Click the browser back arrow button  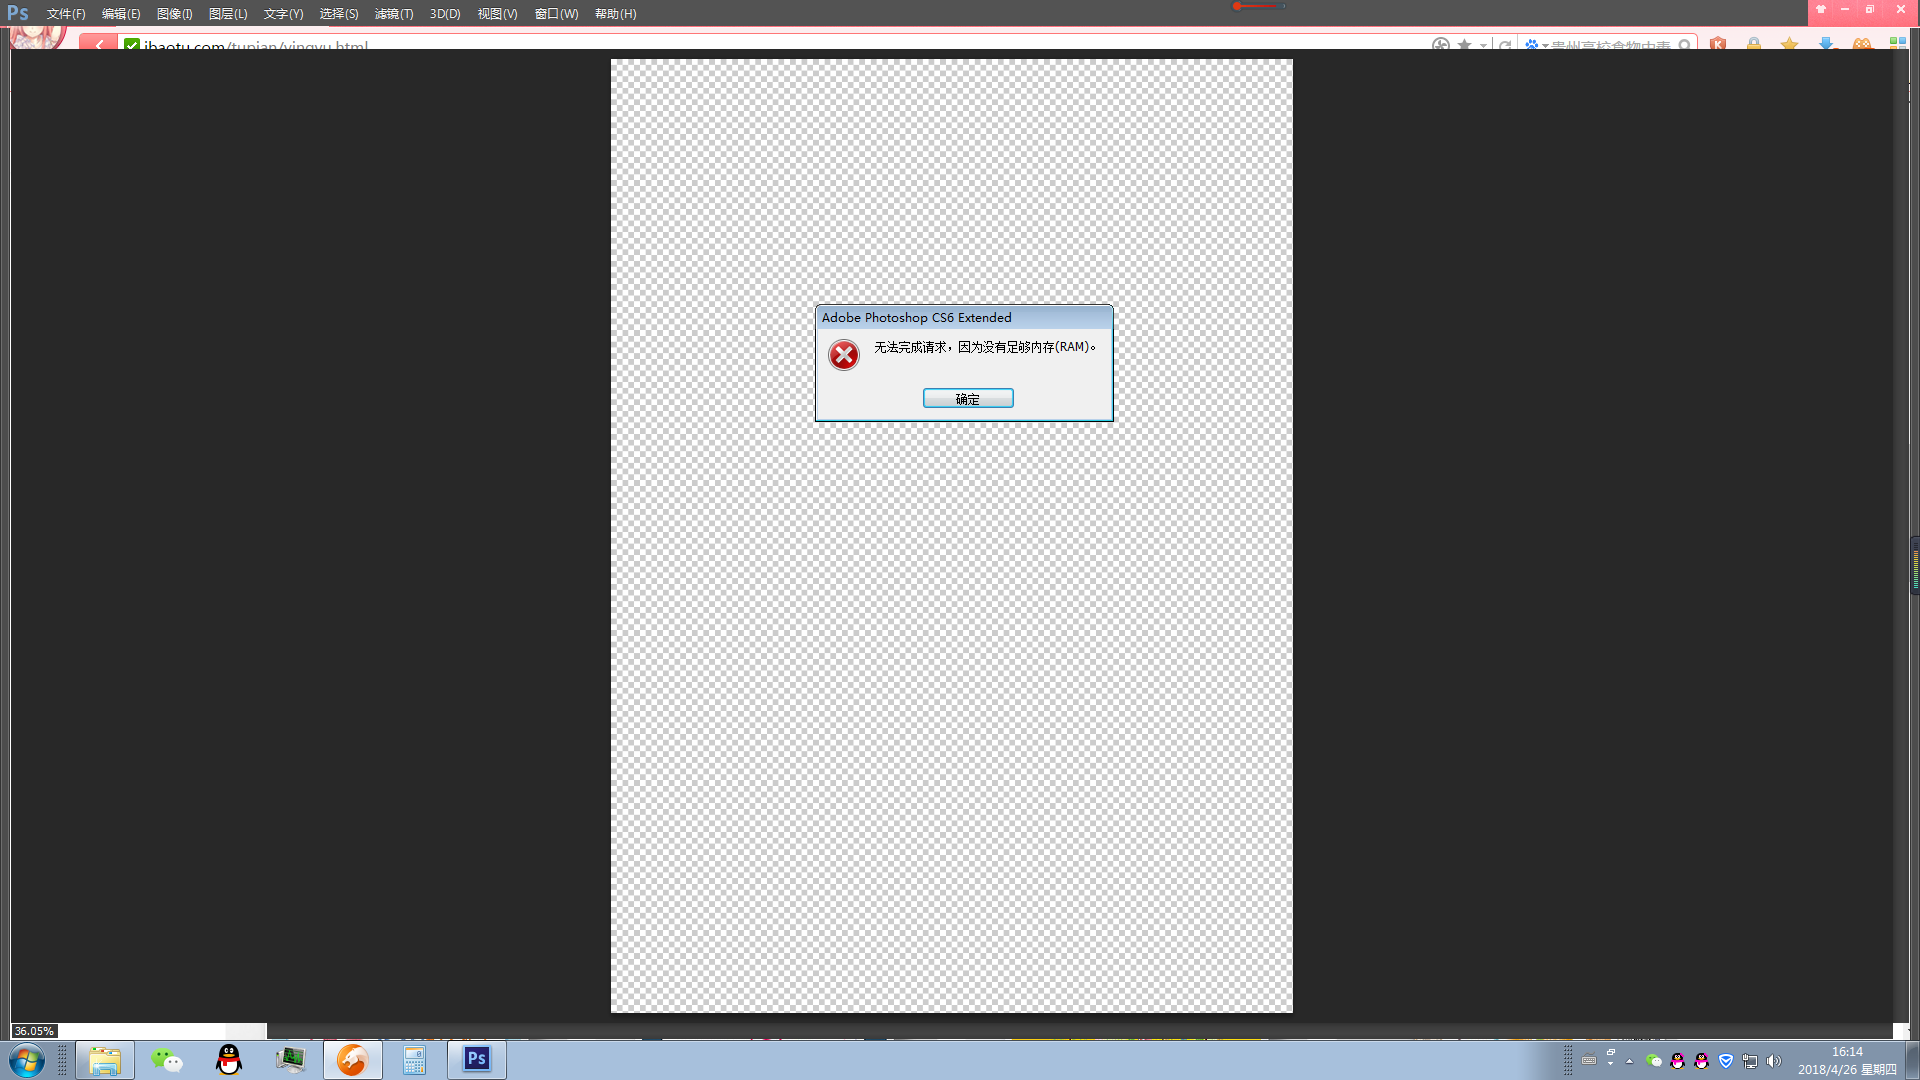98,43
